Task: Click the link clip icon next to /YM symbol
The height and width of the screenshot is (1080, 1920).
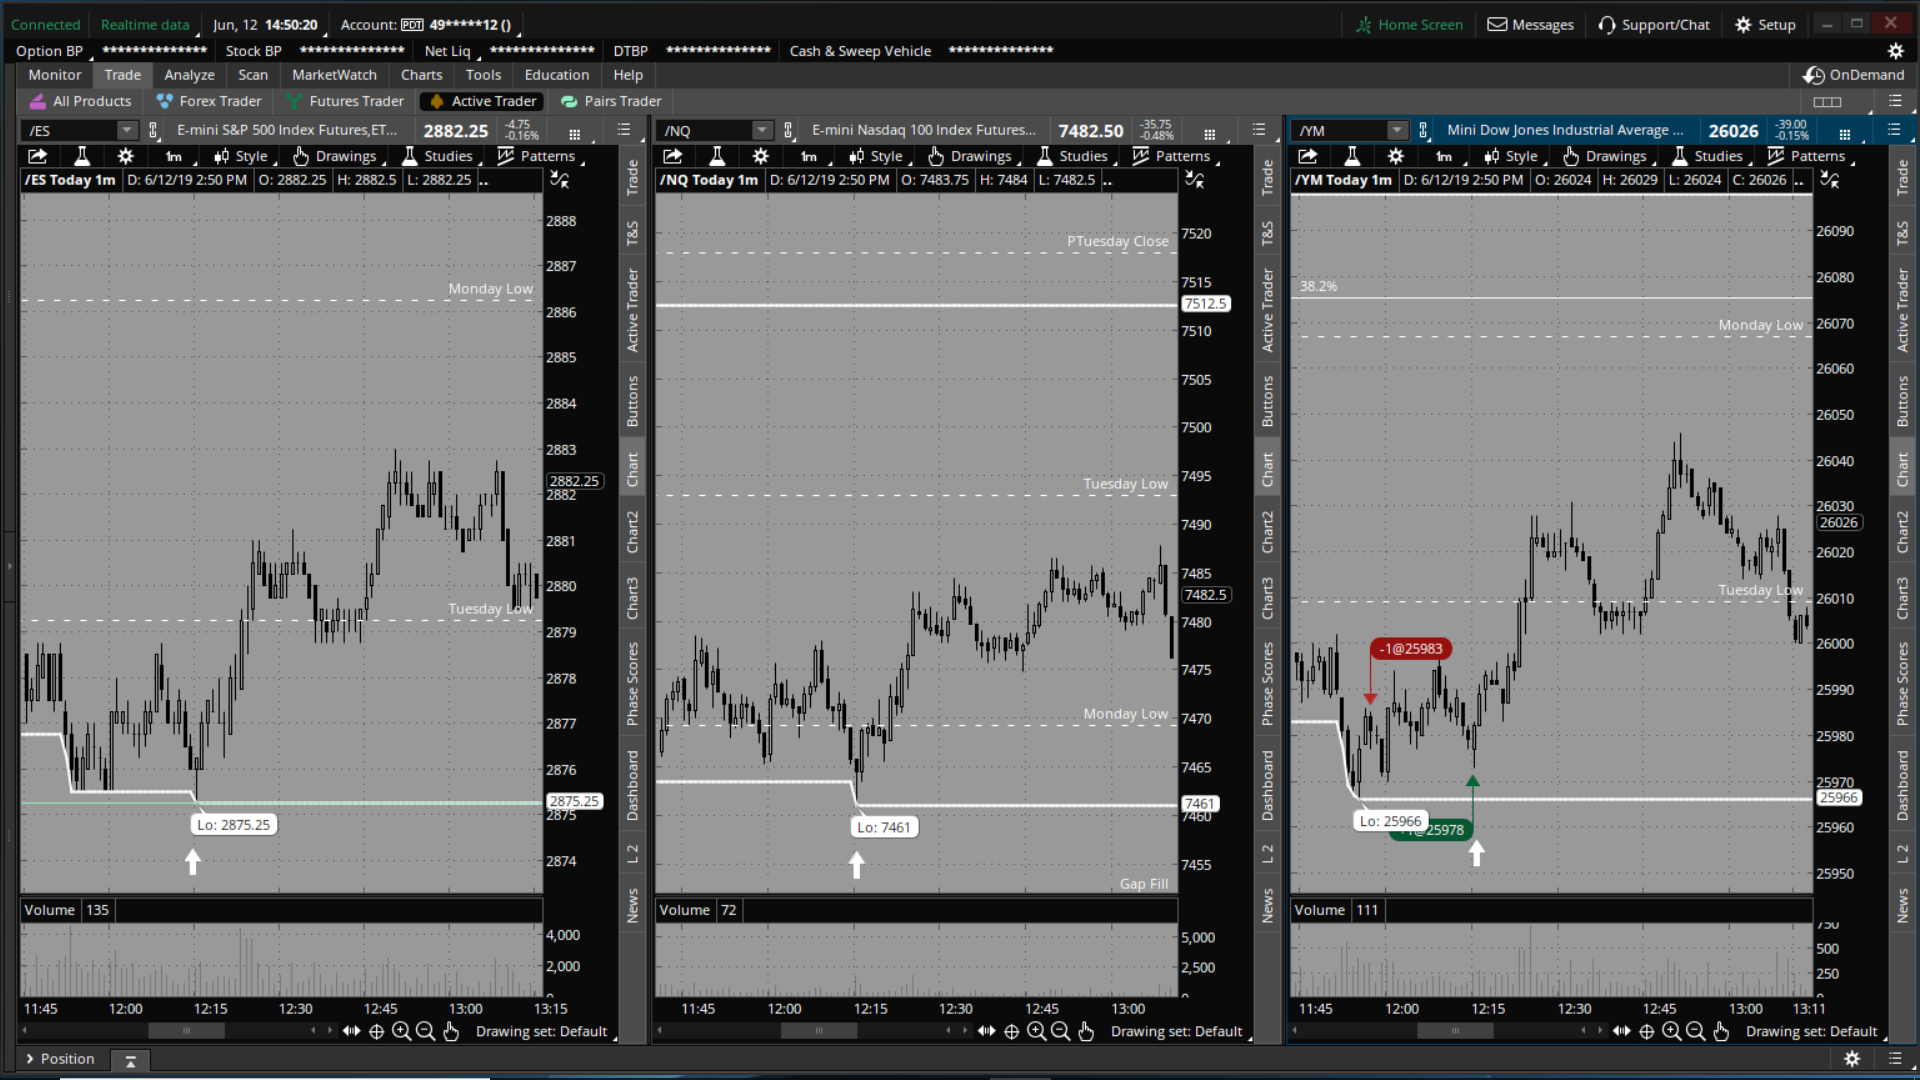Action: 1423,130
